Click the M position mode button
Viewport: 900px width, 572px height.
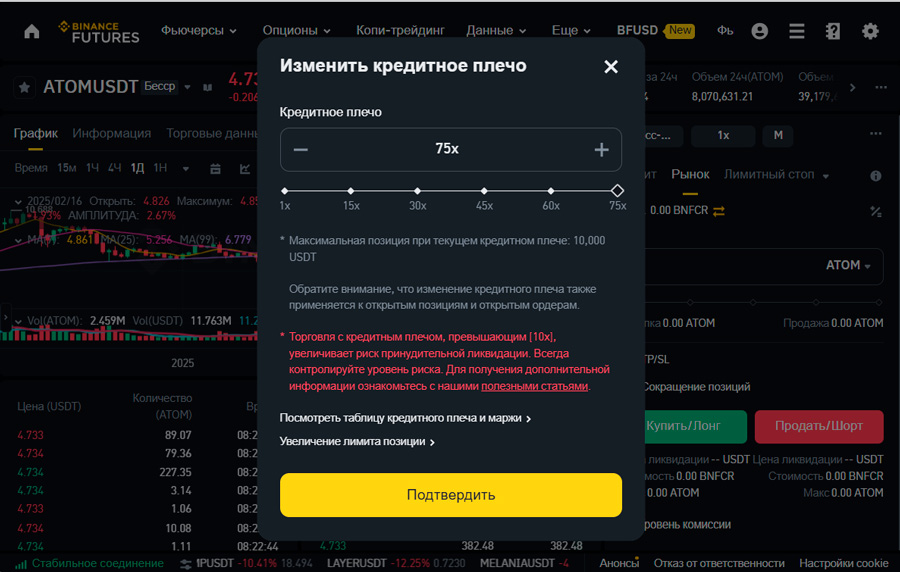[778, 136]
